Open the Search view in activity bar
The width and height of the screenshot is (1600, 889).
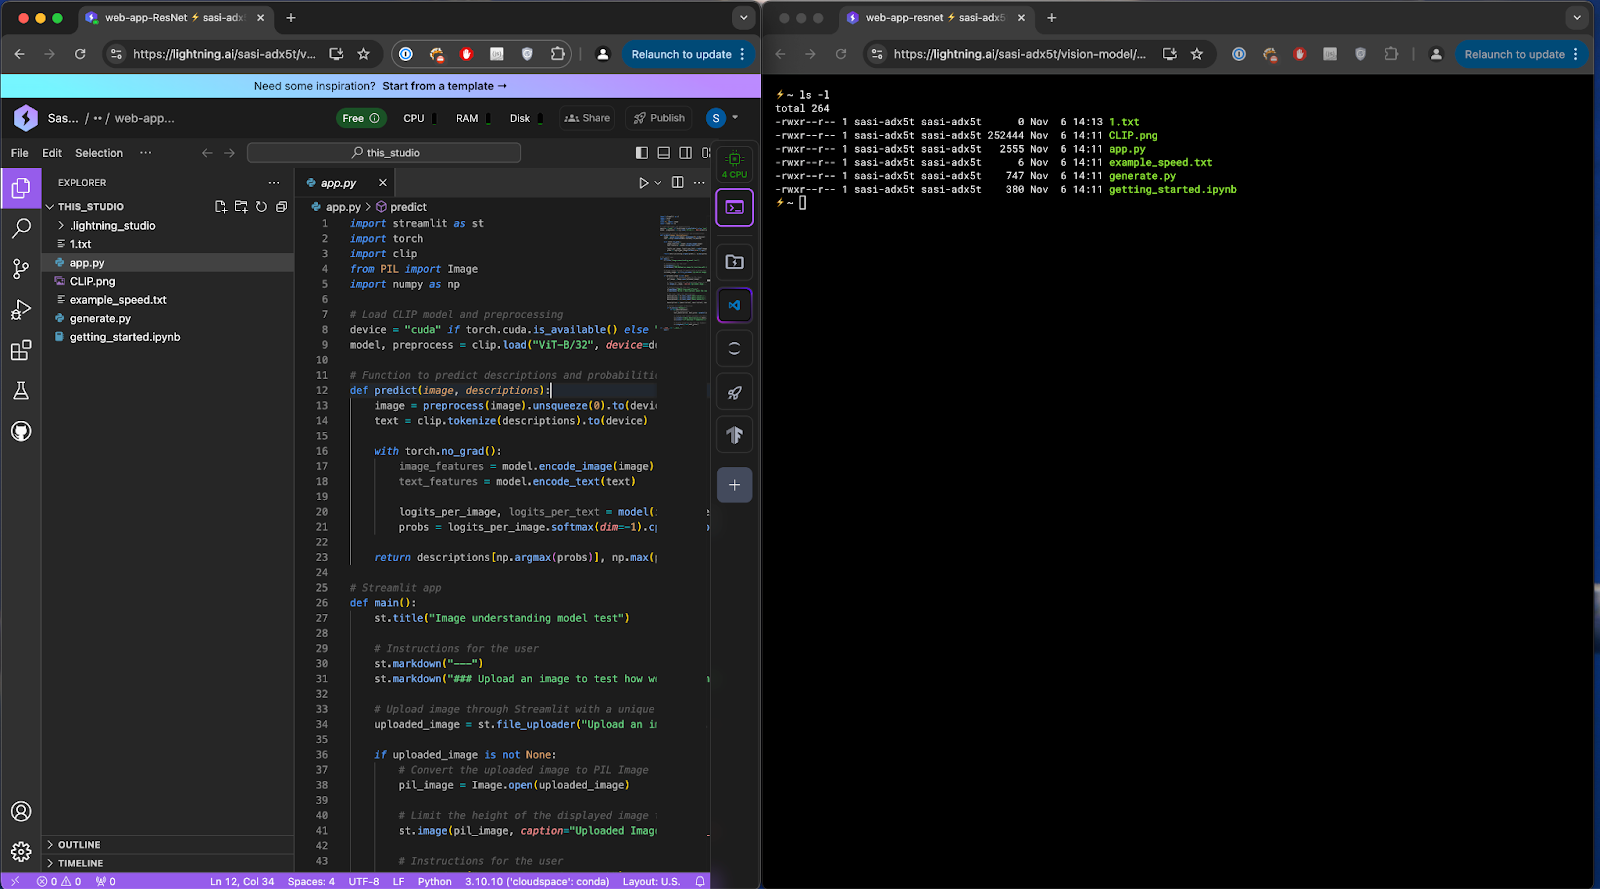tap(21, 229)
